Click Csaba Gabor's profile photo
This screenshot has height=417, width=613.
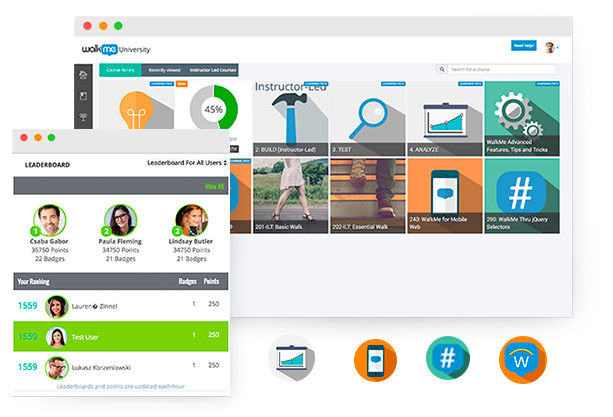50,220
